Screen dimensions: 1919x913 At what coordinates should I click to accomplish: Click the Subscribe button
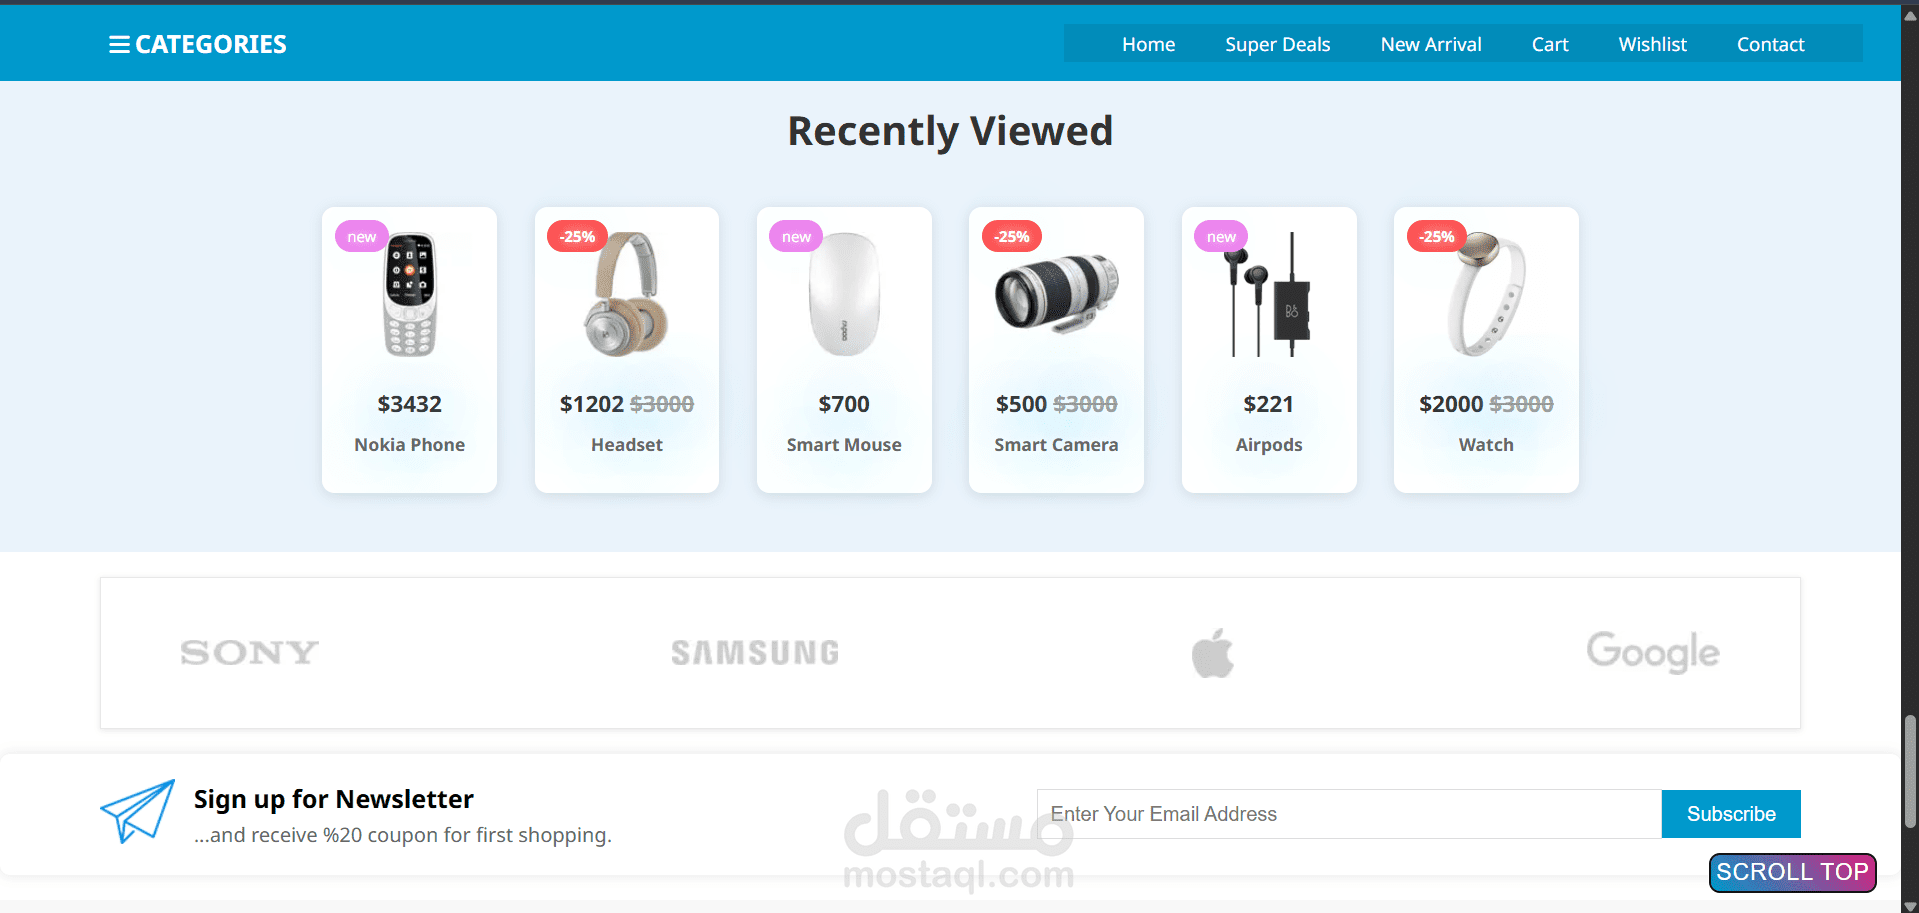pos(1731,814)
